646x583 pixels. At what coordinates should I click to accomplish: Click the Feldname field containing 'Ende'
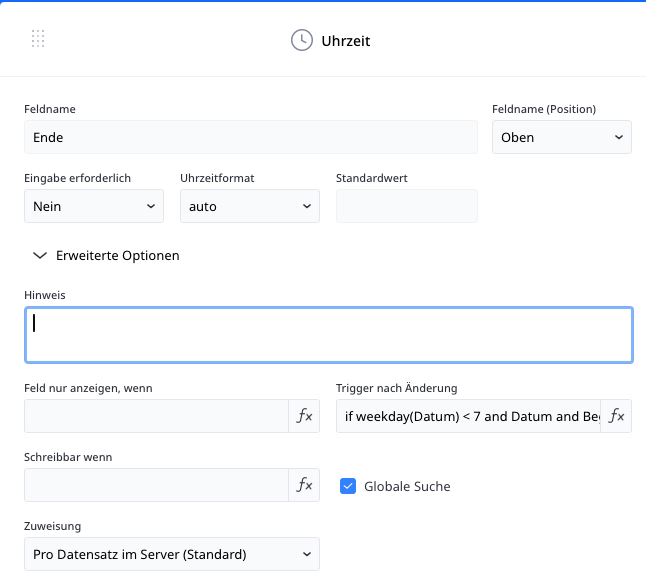(x=250, y=137)
